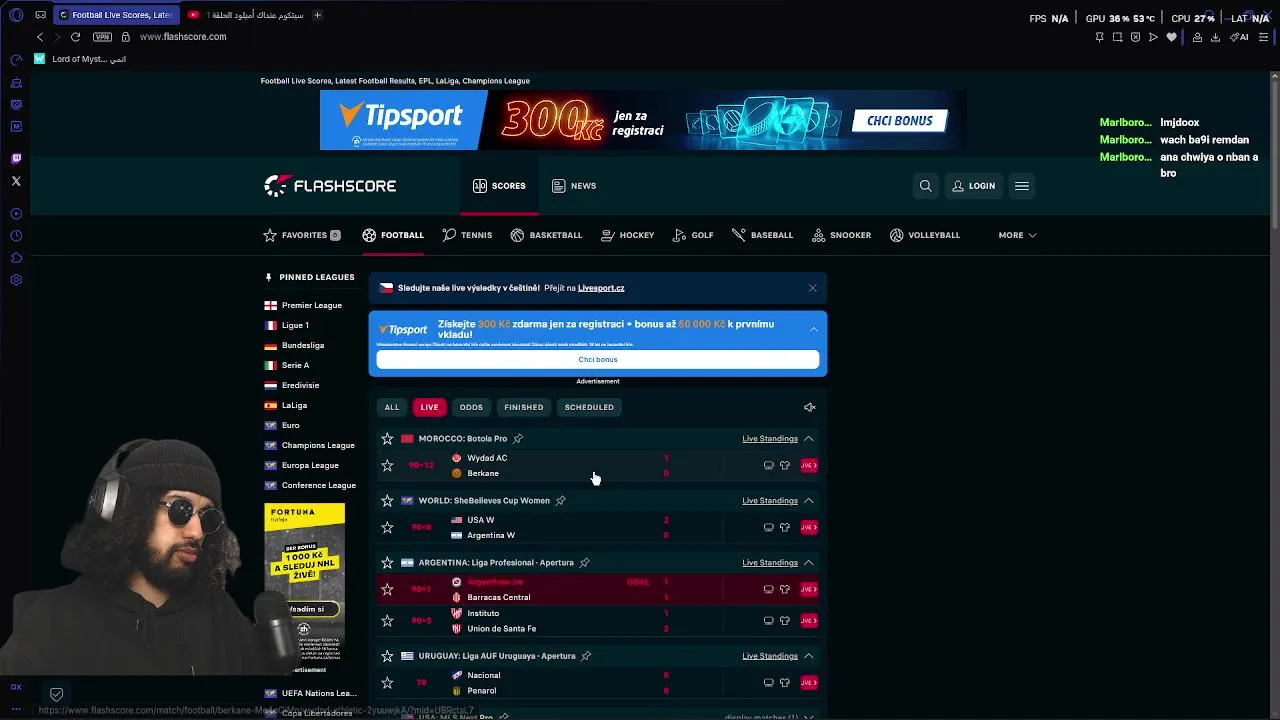This screenshot has width=1280, height=720.
Task: Pin the Liga Profesional Apertura league
Action: click(x=585, y=563)
